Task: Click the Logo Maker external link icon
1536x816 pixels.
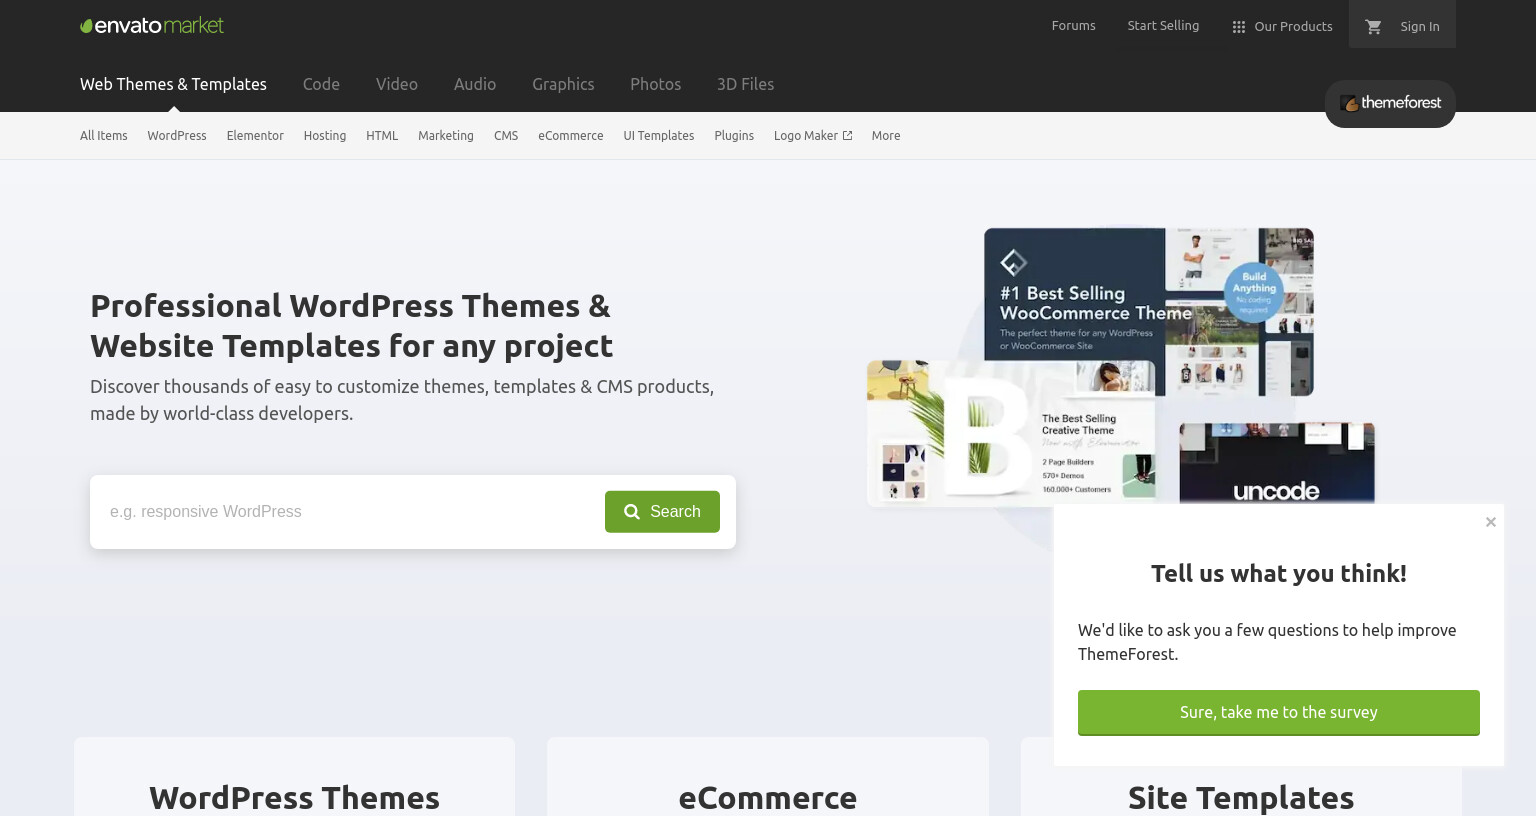Action: [847, 136]
